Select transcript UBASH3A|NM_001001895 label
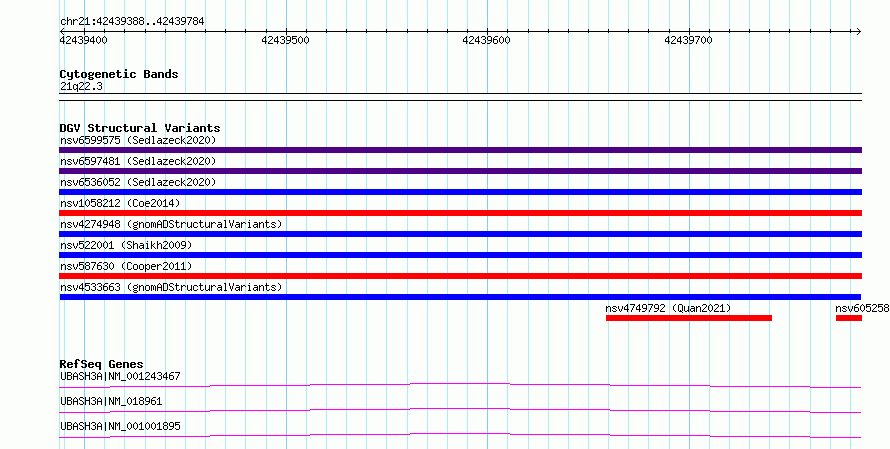Image resolution: width=890 pixels, height=449 pixels. (120, 426)
